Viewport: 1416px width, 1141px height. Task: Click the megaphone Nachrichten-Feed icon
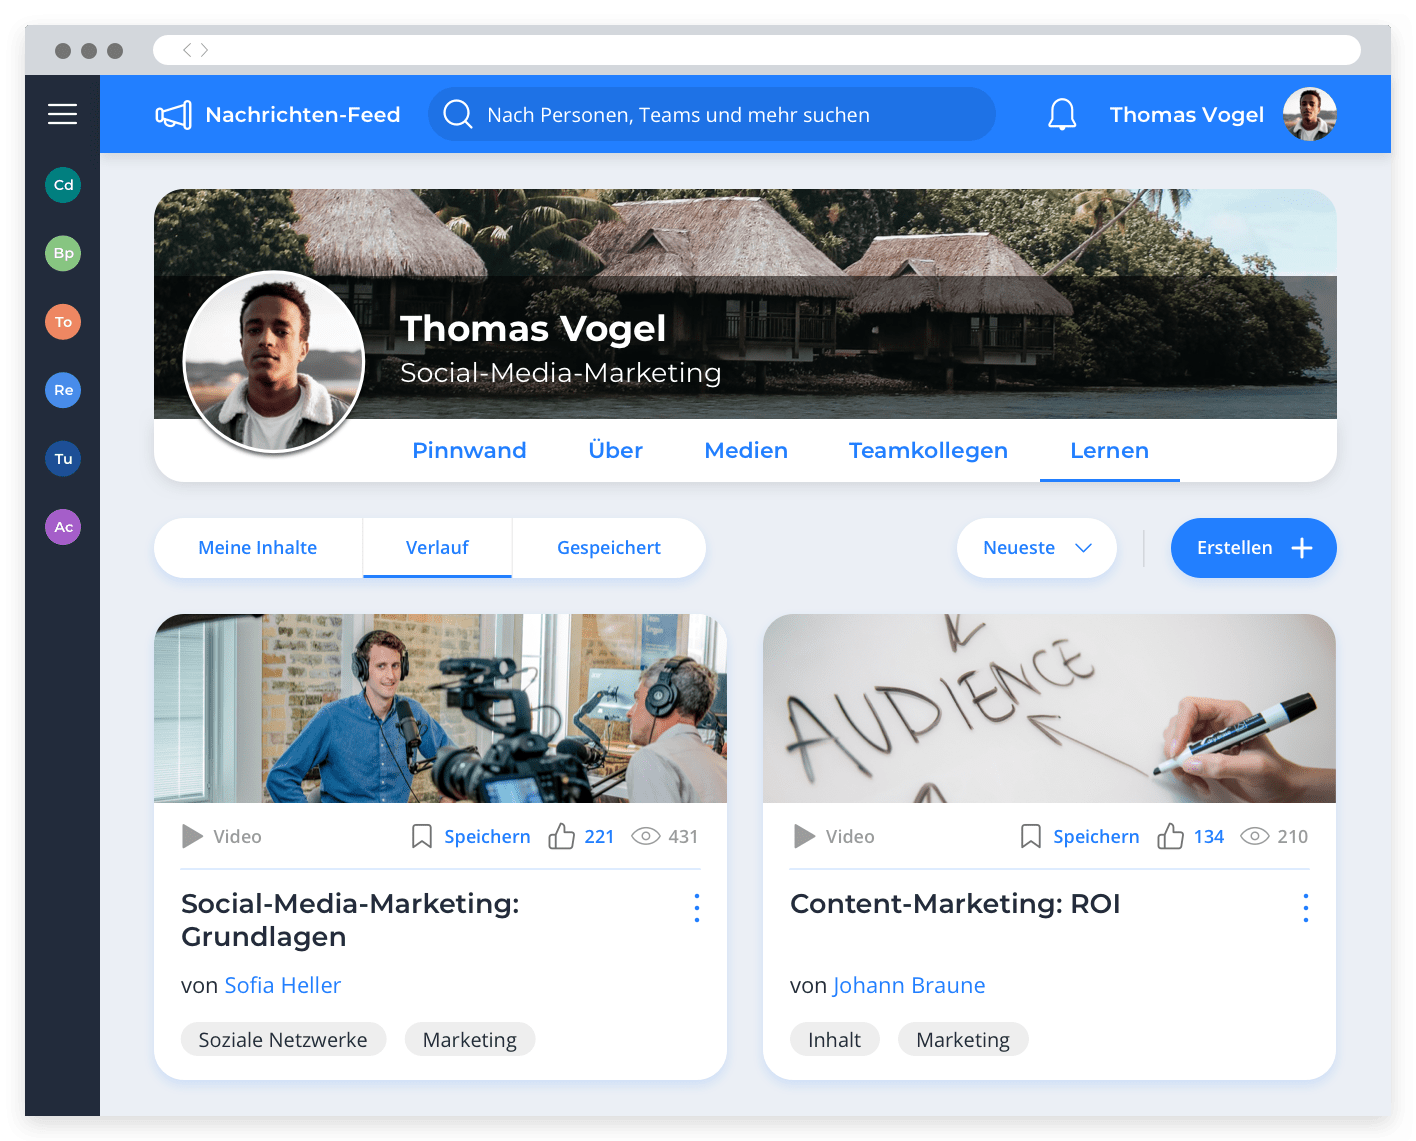click(x=174, y=115)
